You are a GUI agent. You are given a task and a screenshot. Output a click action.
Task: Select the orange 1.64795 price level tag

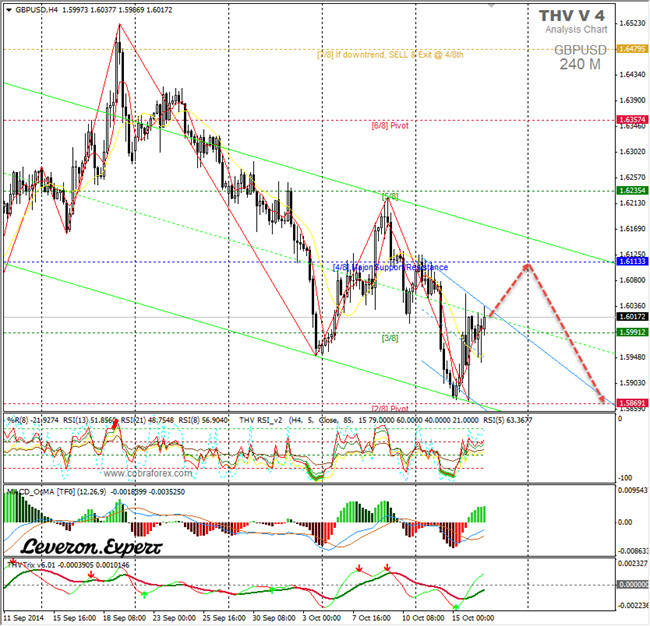click(x=631, y=49)
